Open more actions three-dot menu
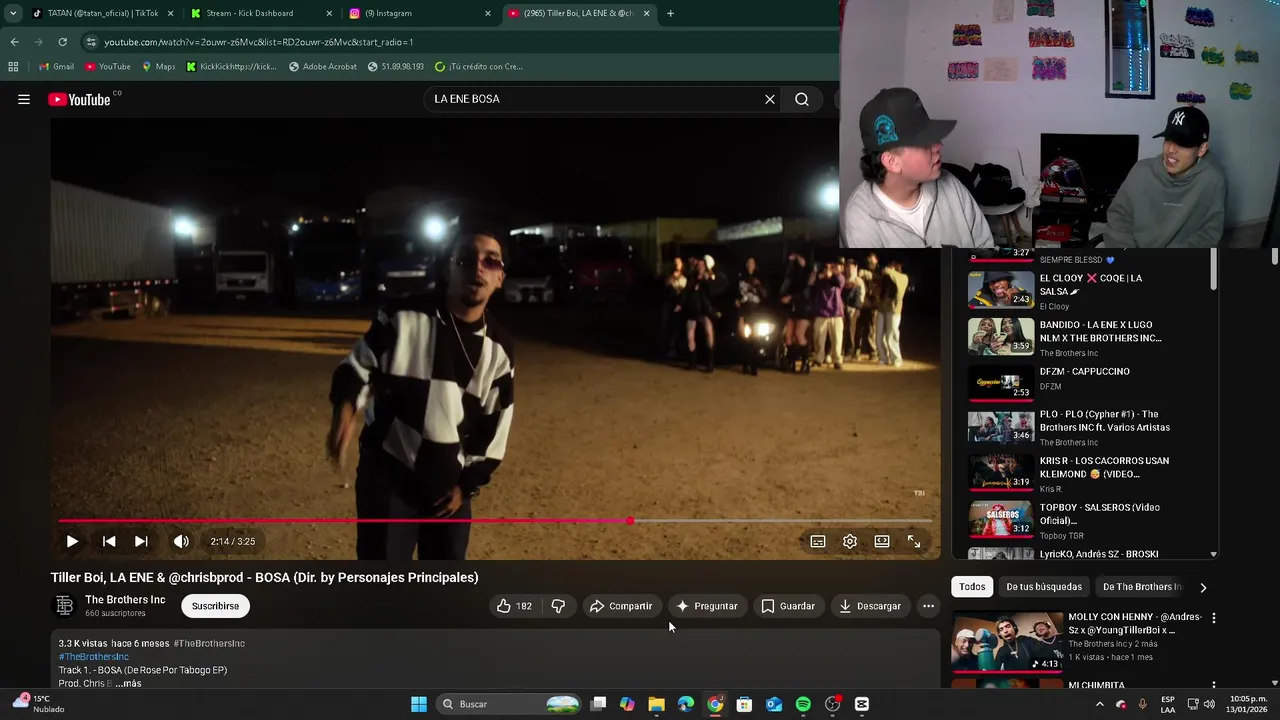 tap(928, 606)
